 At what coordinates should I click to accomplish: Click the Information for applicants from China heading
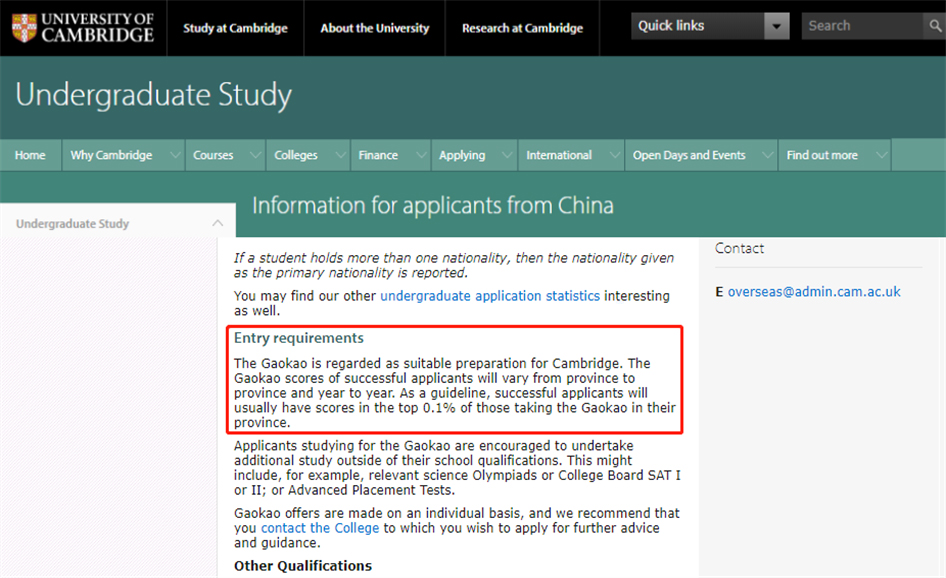pyautogui.click(x=433, y=206)
